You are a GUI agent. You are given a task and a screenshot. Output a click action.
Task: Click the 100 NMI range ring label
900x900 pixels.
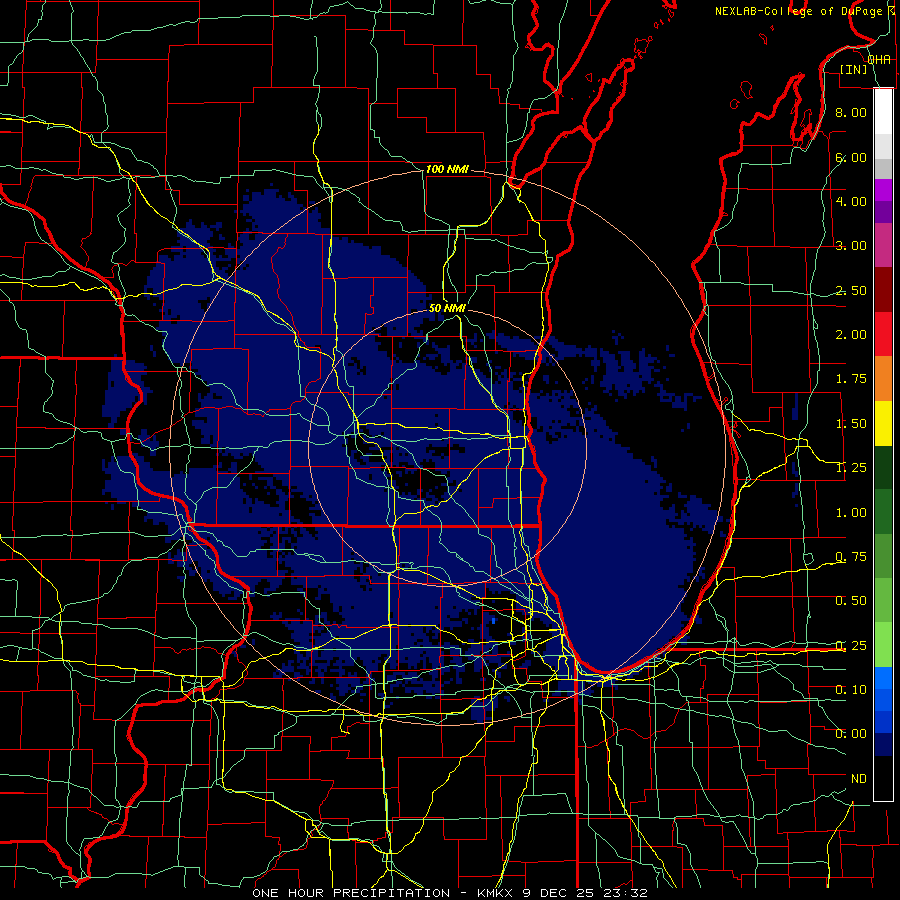coord(447,169)
